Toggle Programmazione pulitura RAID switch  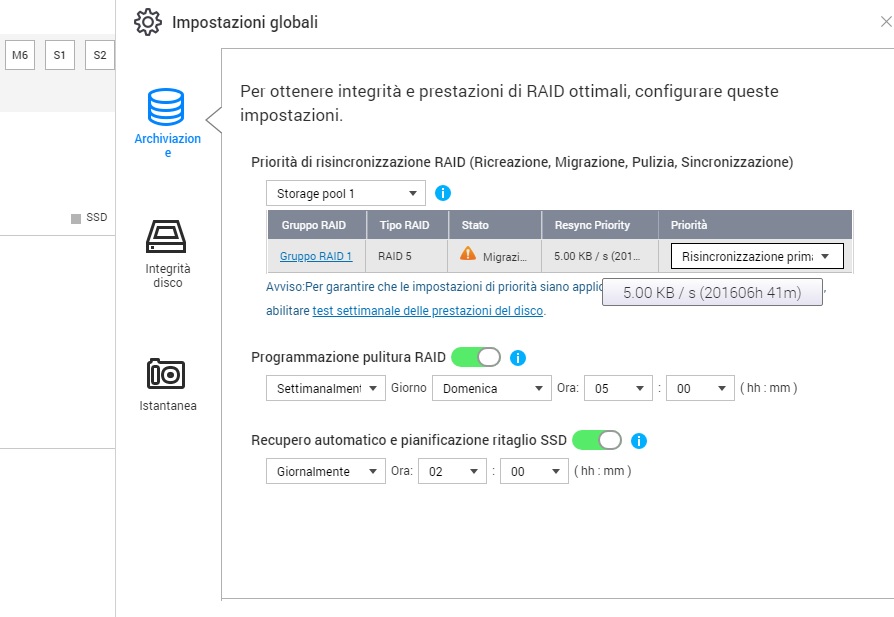point(476,357)
